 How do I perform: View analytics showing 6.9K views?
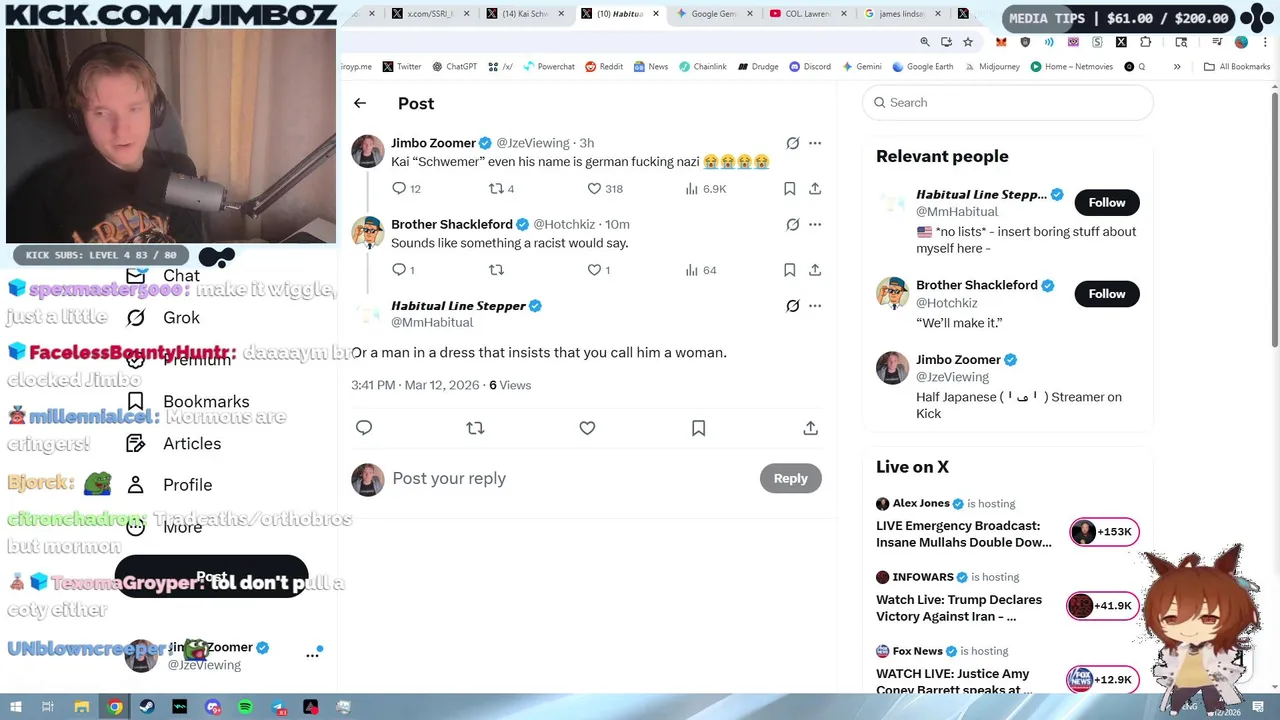706,188
